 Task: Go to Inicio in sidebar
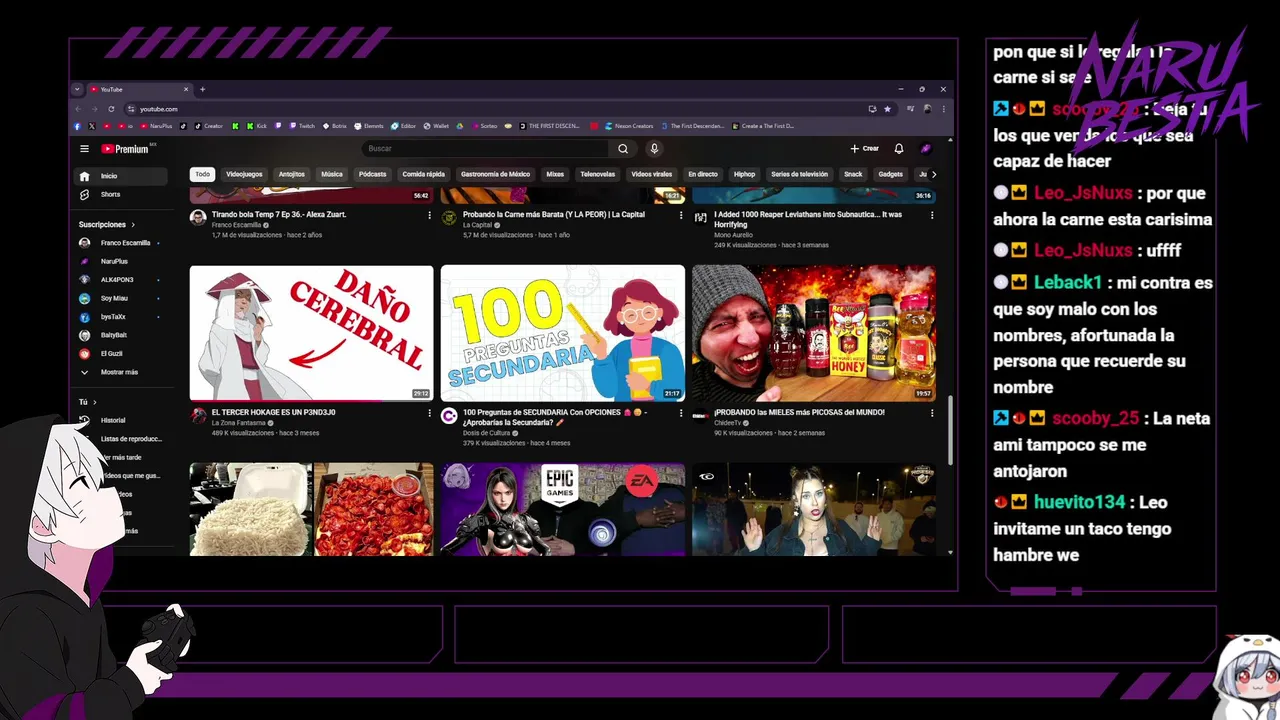[x=122, y=176]
